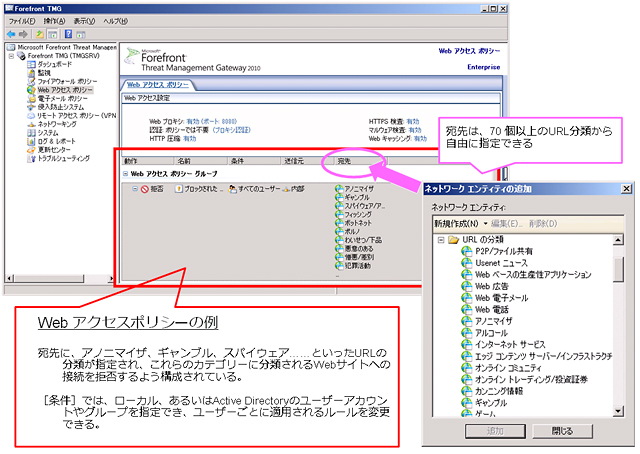Select Web アクセス ポリシー in the tree

(65, 90)
